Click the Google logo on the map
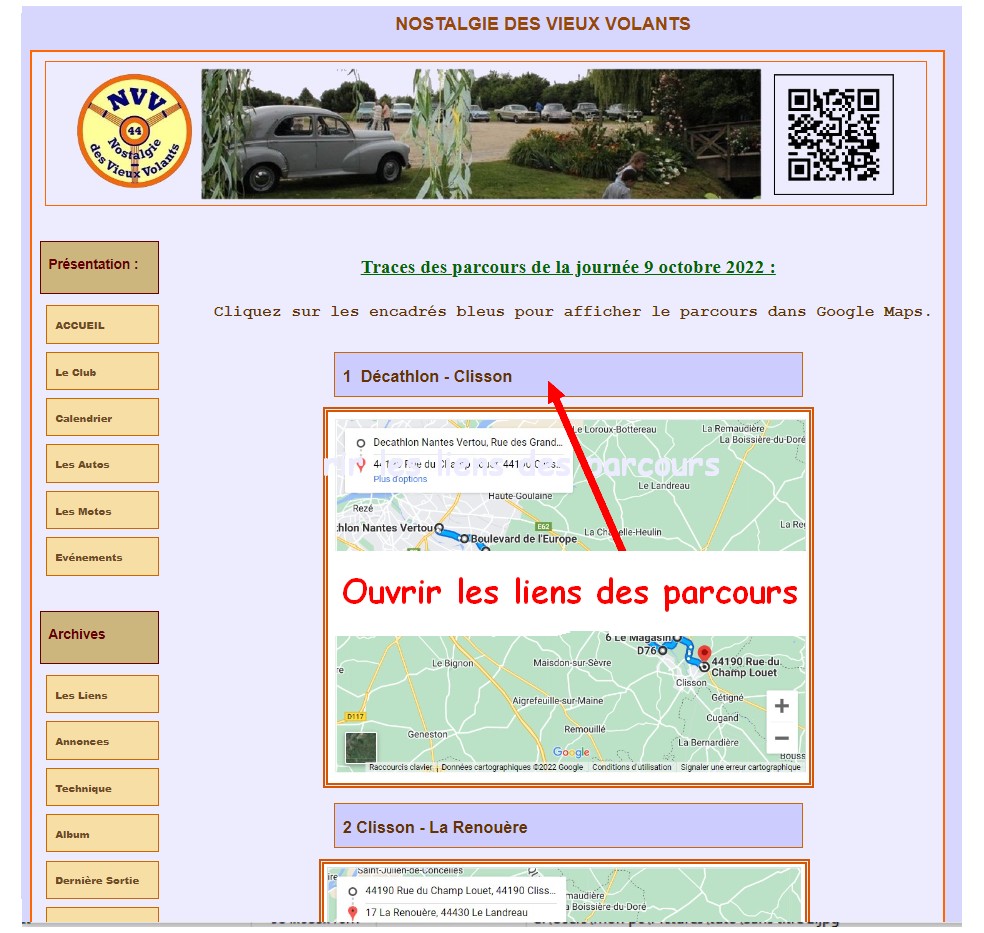Viewport: 984px width, 933px height. (571, 752)
